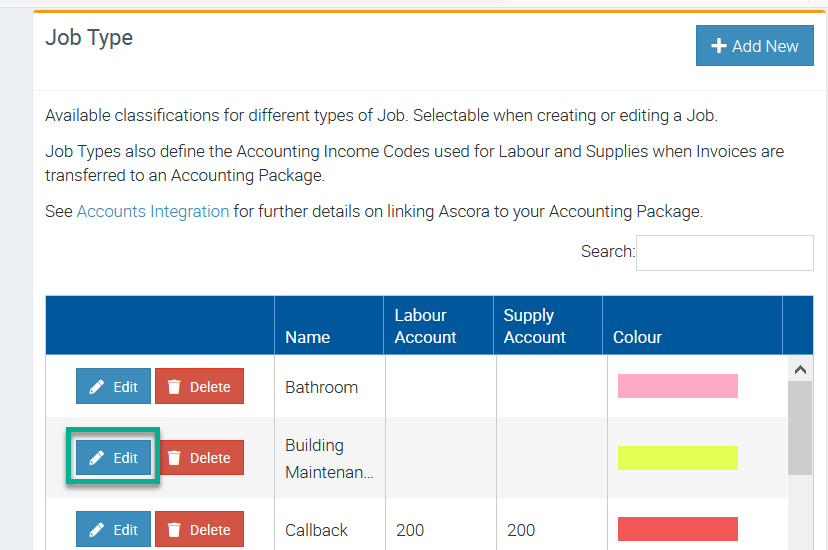
Task: Click the pencil icon in Bathroom row
Action: 97,387
